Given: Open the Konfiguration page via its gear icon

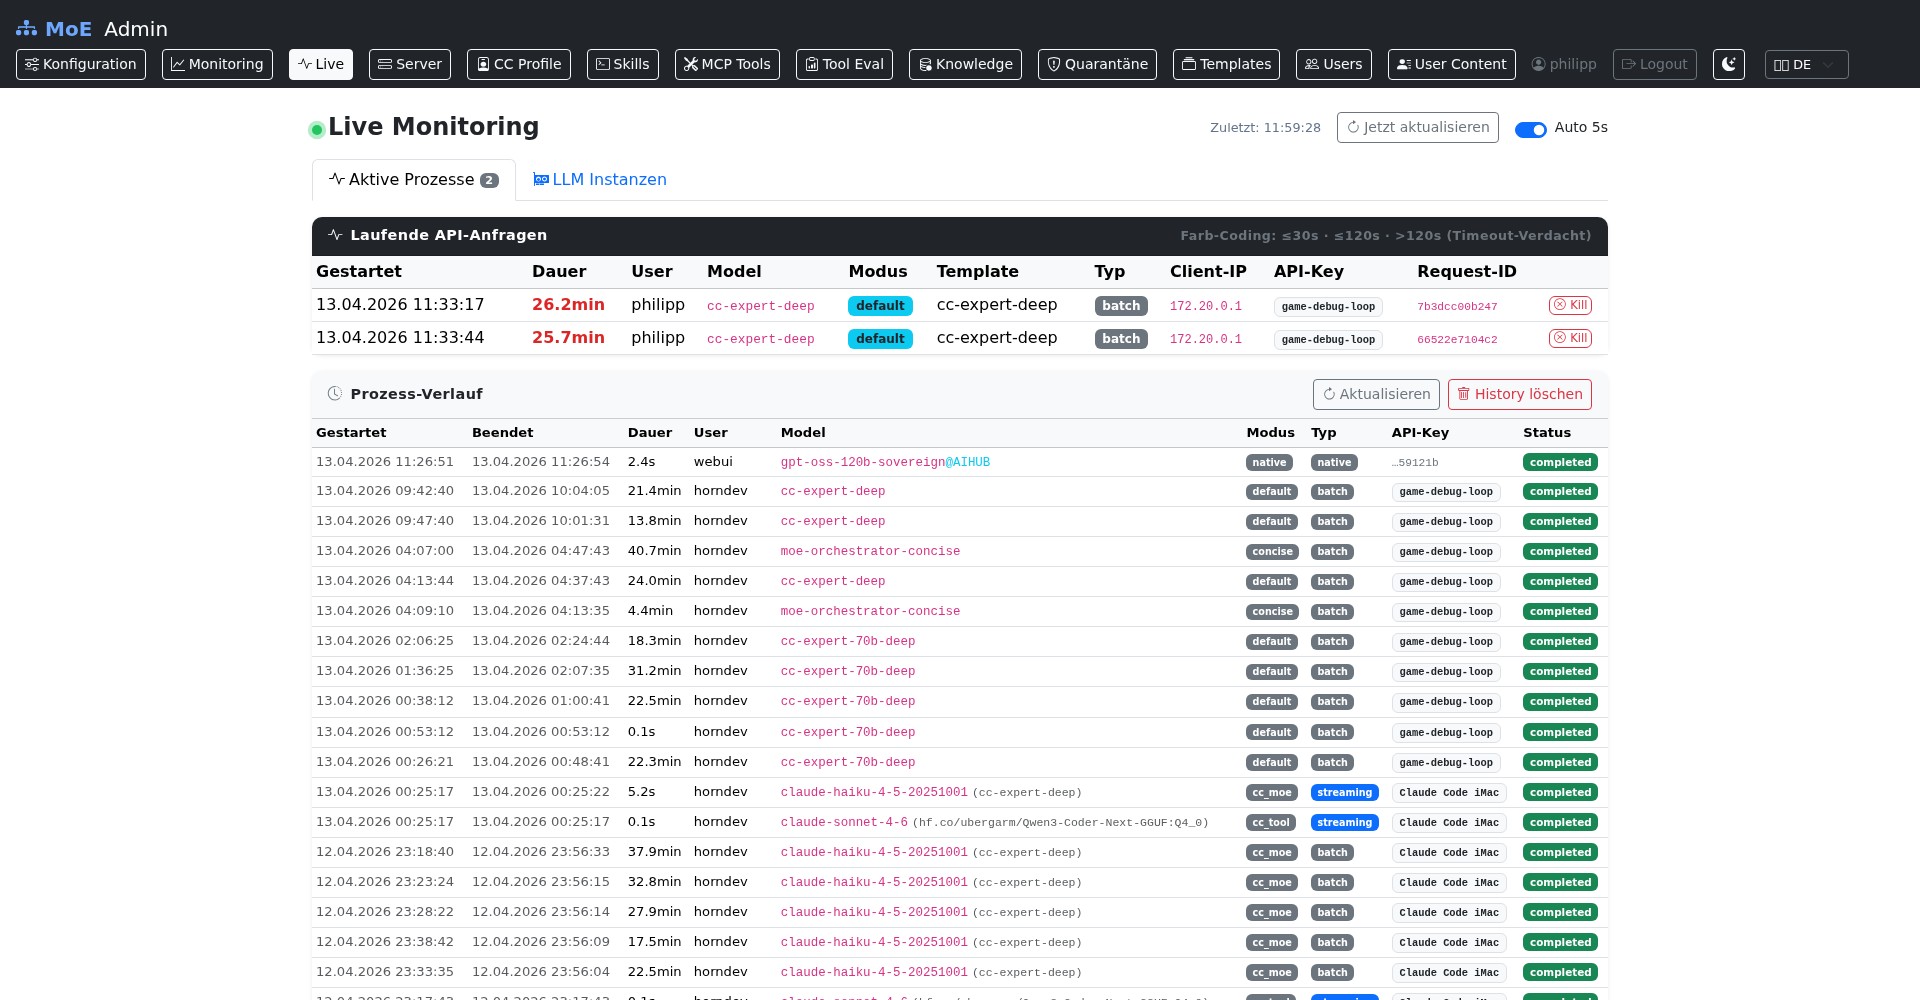Looking at the screenshot, I should 31,64.
